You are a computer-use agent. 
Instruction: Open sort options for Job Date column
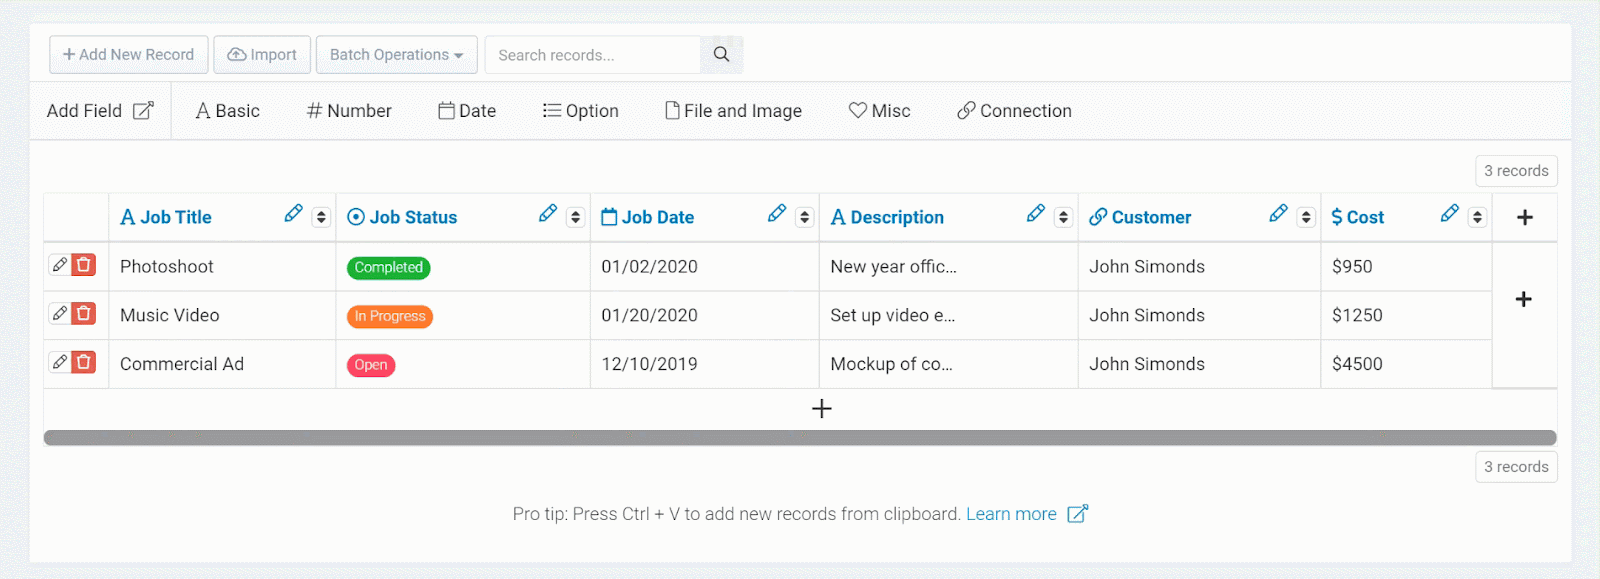804,217
